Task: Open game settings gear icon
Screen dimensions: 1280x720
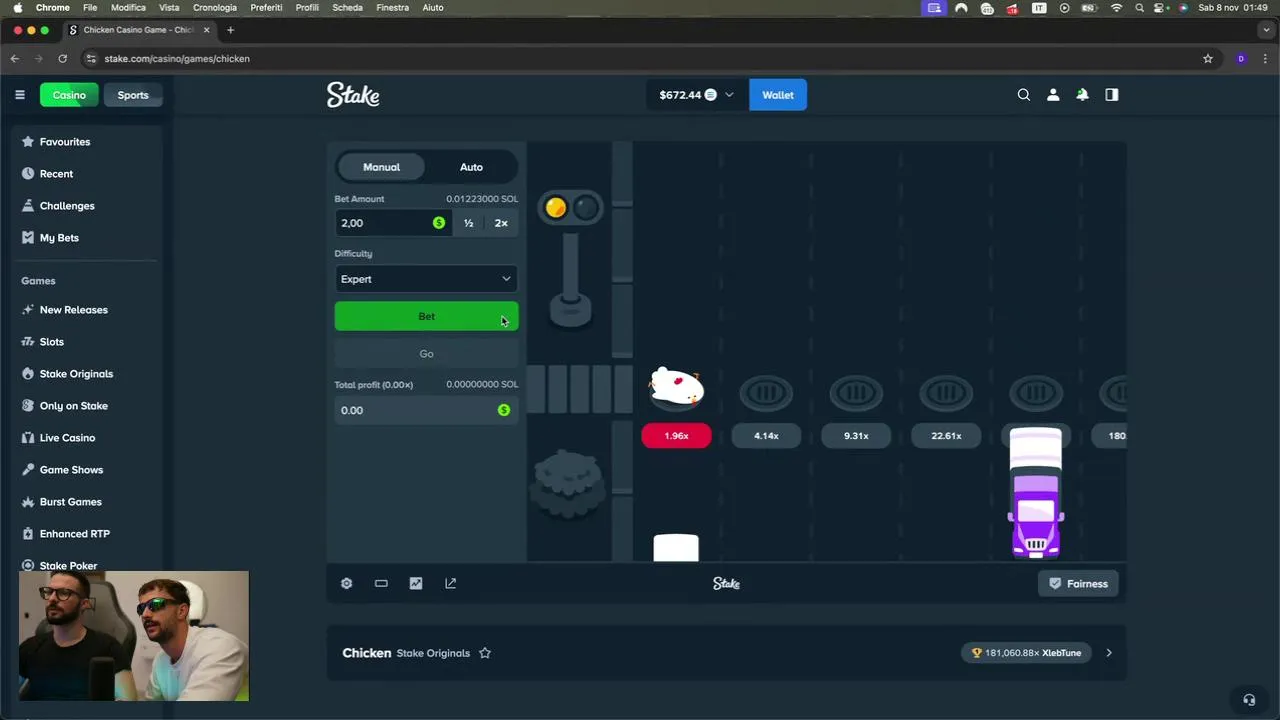Action: tap(346, 583)
